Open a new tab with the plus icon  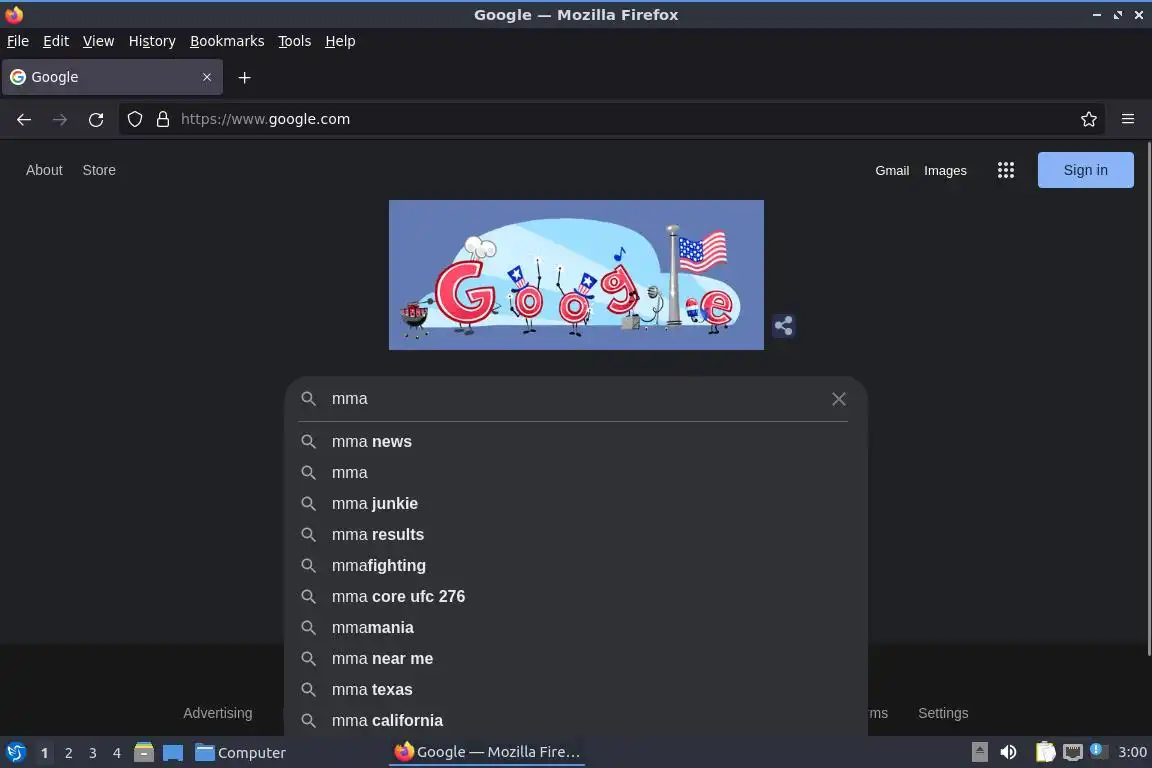pyautogui.click(x=245, y=77)
